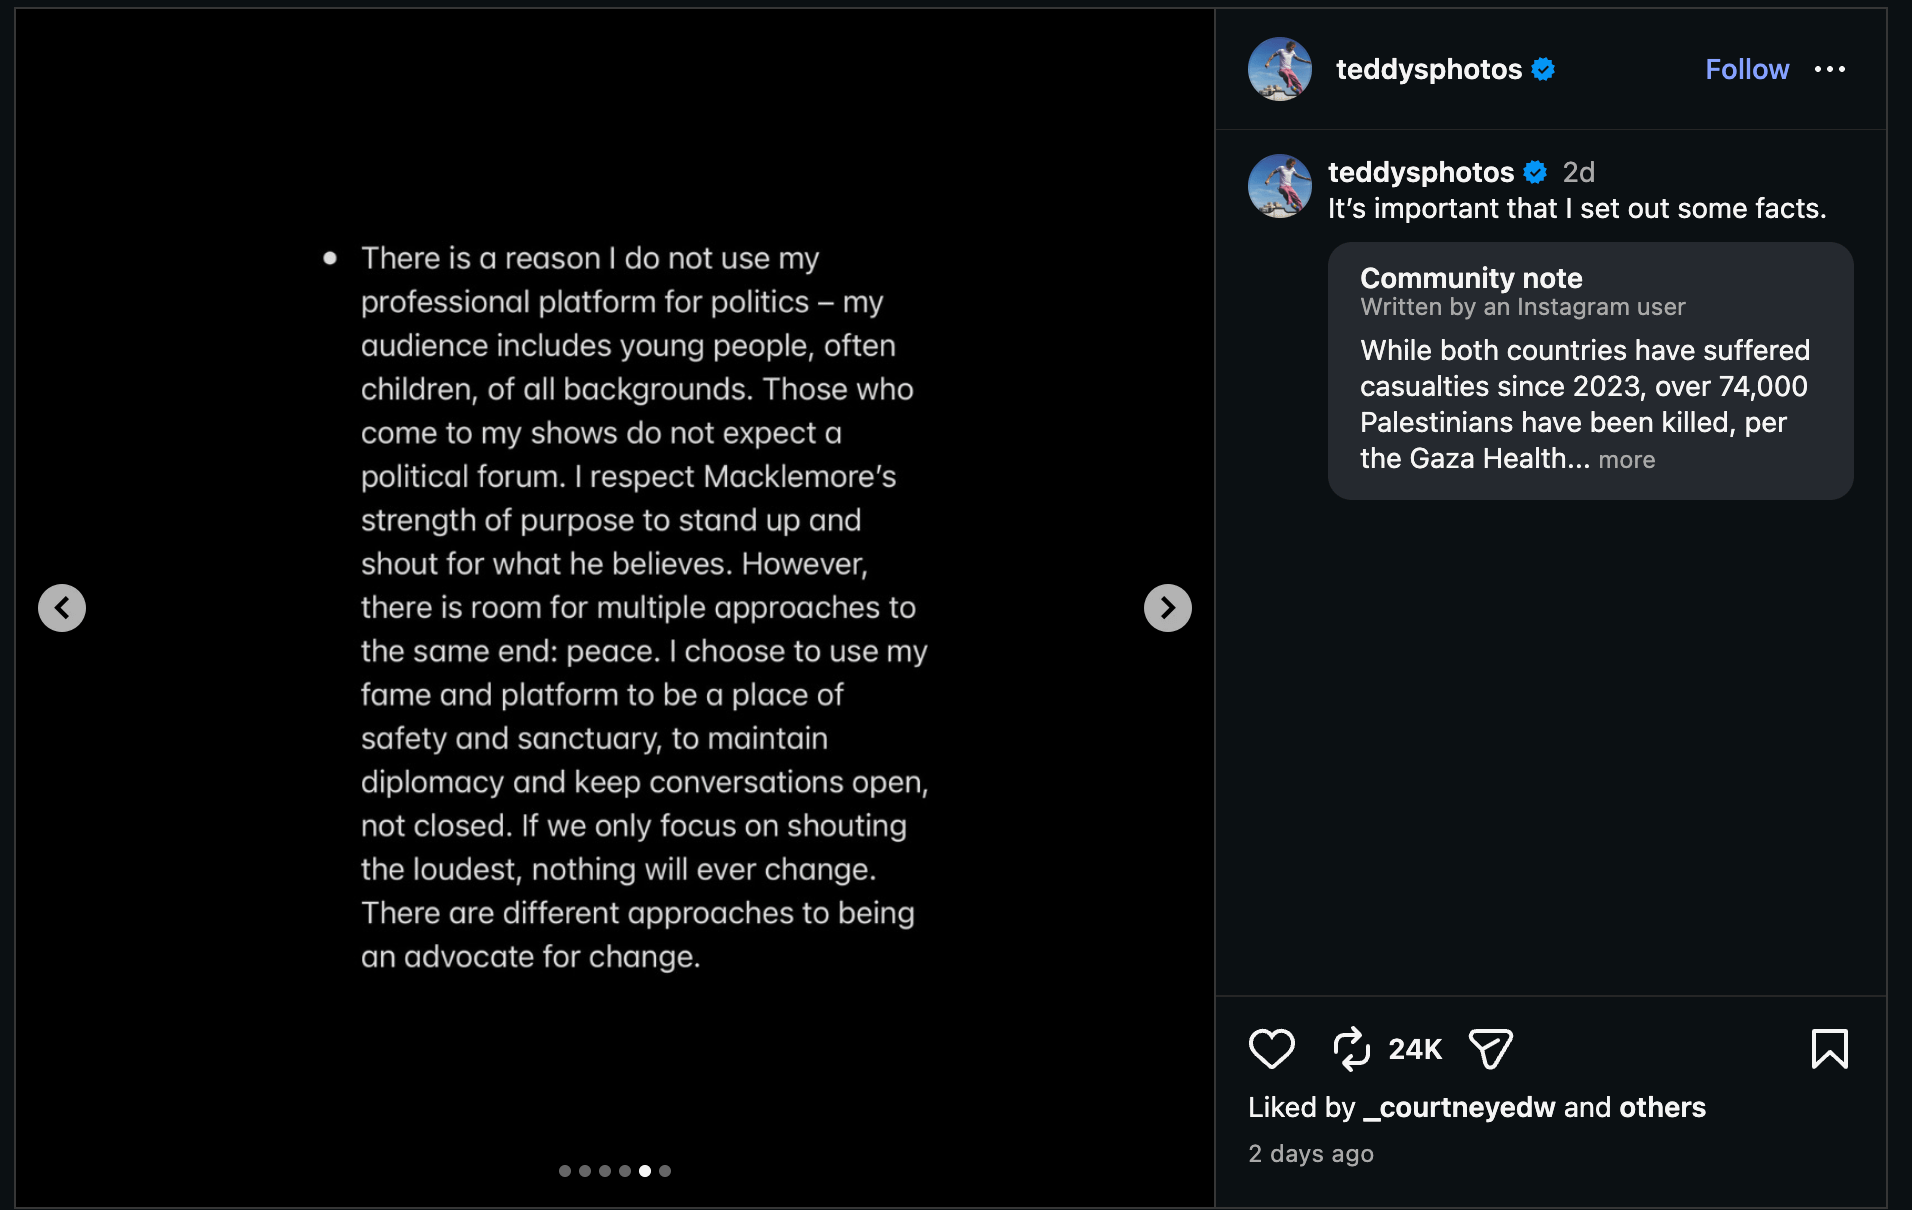
Task: Share post via paper plane icon
Action: coord(1490,1049)
